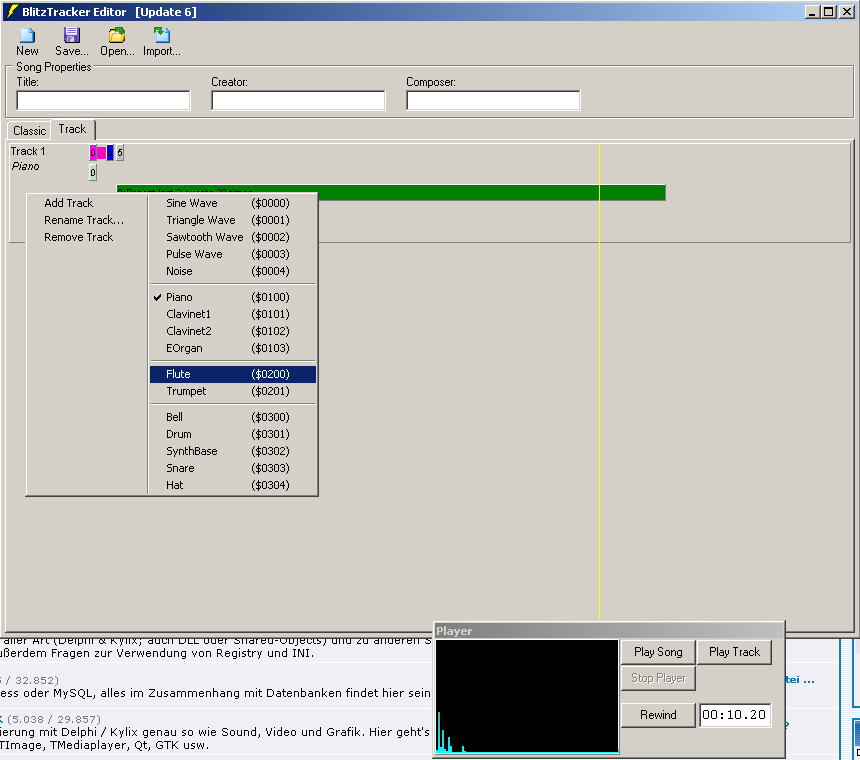Select Sine Wave ($0000) instrument
This screenshot has width=860, height=760.
click(x=233, y=203)
